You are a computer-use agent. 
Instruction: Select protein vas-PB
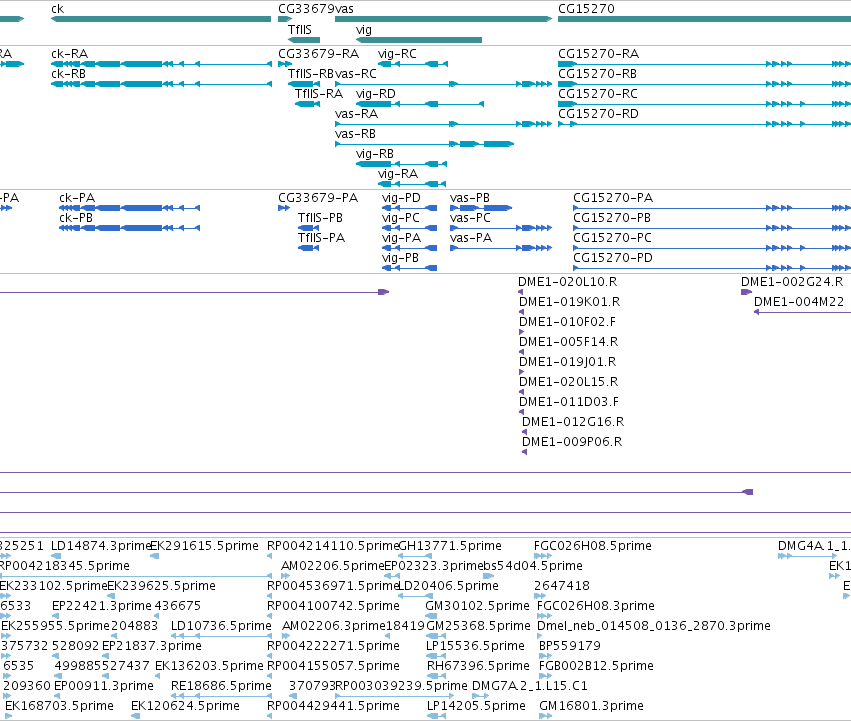coord(481,208)
